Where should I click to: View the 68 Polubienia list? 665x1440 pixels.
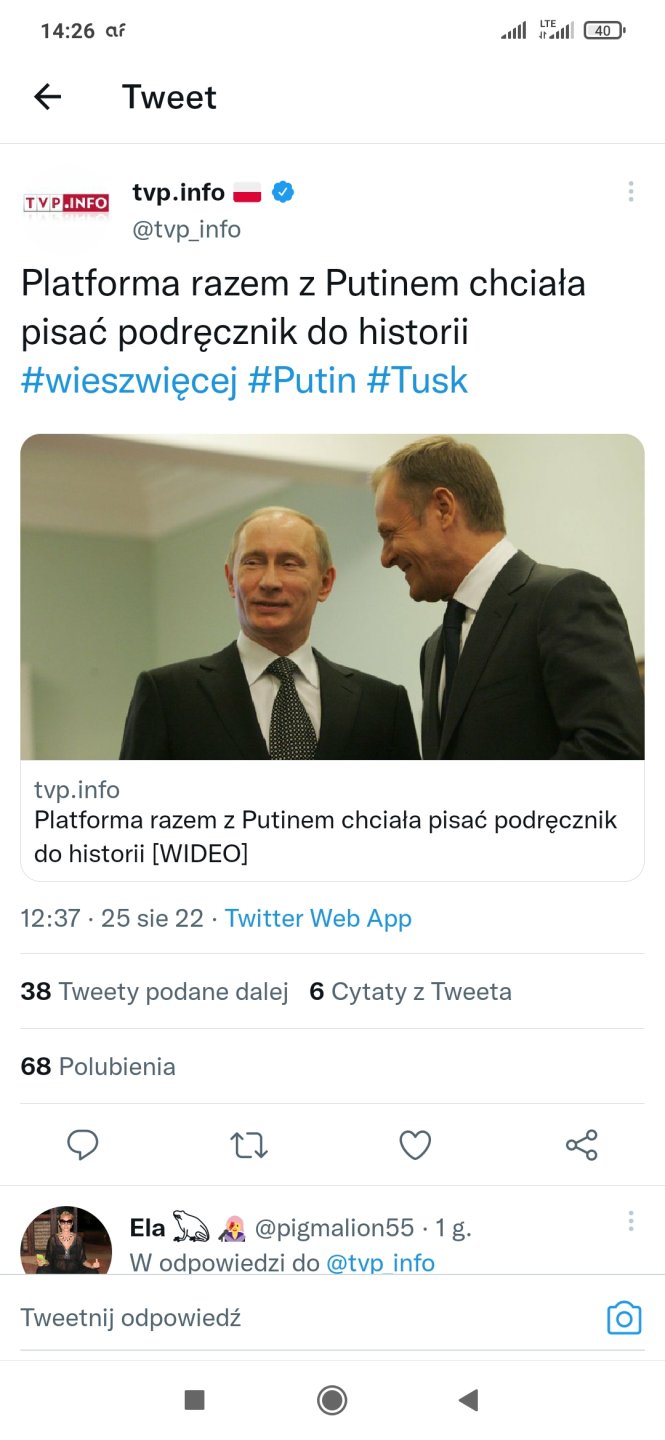(98, 1067)
